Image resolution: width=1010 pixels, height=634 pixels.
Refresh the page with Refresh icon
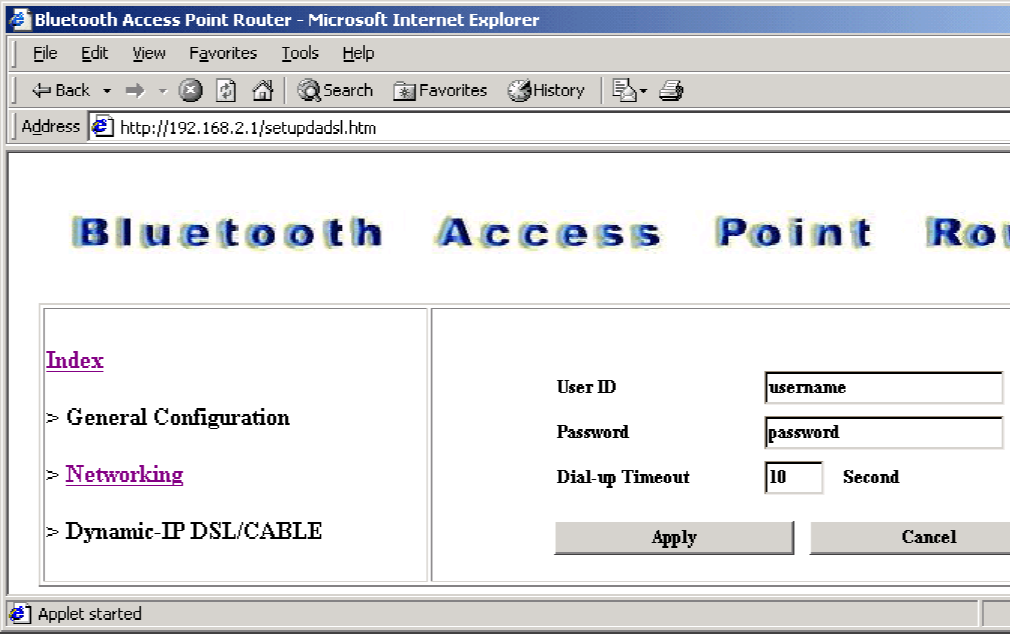click(x=225, y=91)
